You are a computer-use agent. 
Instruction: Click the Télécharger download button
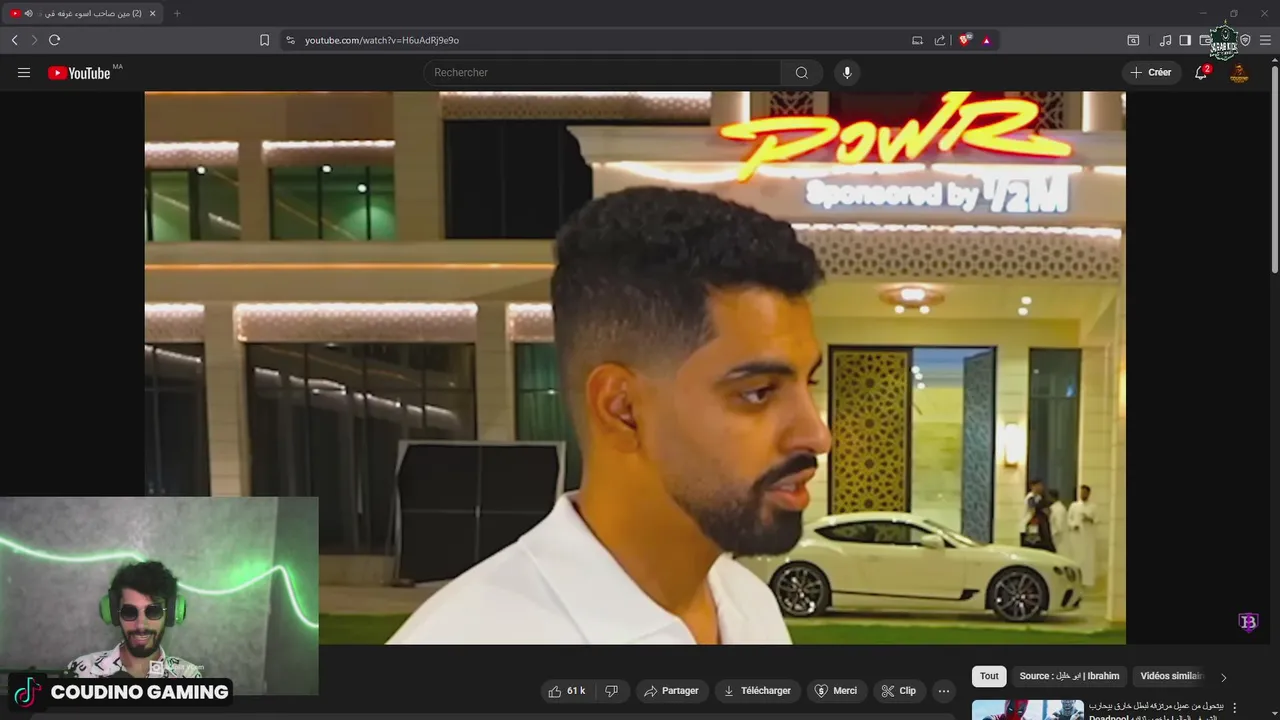[758, 691]
